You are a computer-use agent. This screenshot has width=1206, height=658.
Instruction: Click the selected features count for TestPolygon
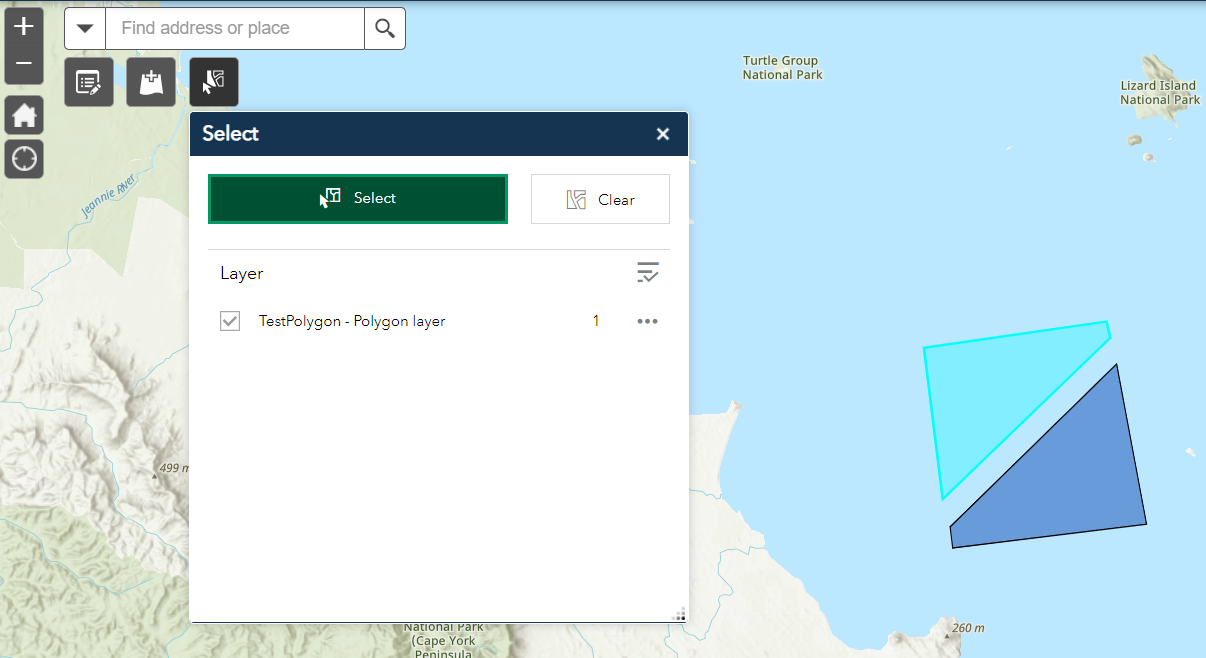click(596, 321)
